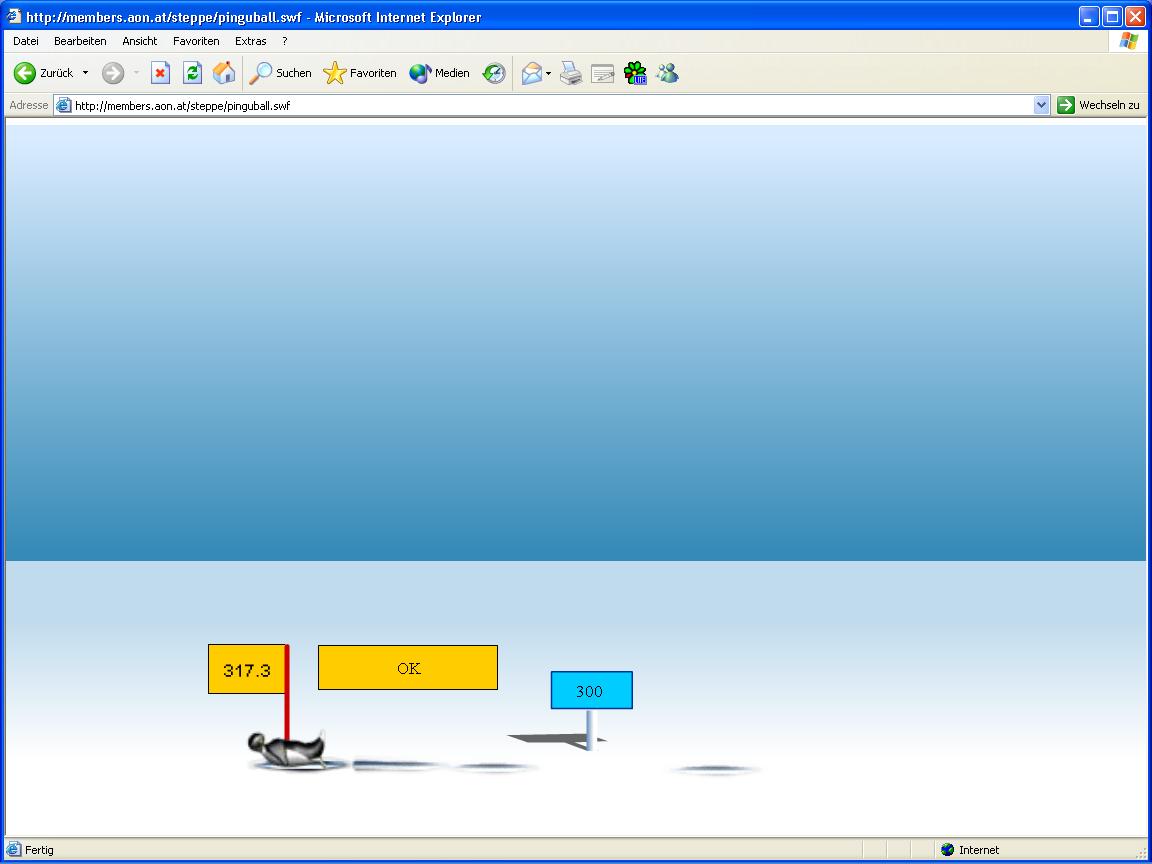Click the mail envelope icon
Image resolution: width=1152 pixels, height=864 pixels.
point(532,73)
